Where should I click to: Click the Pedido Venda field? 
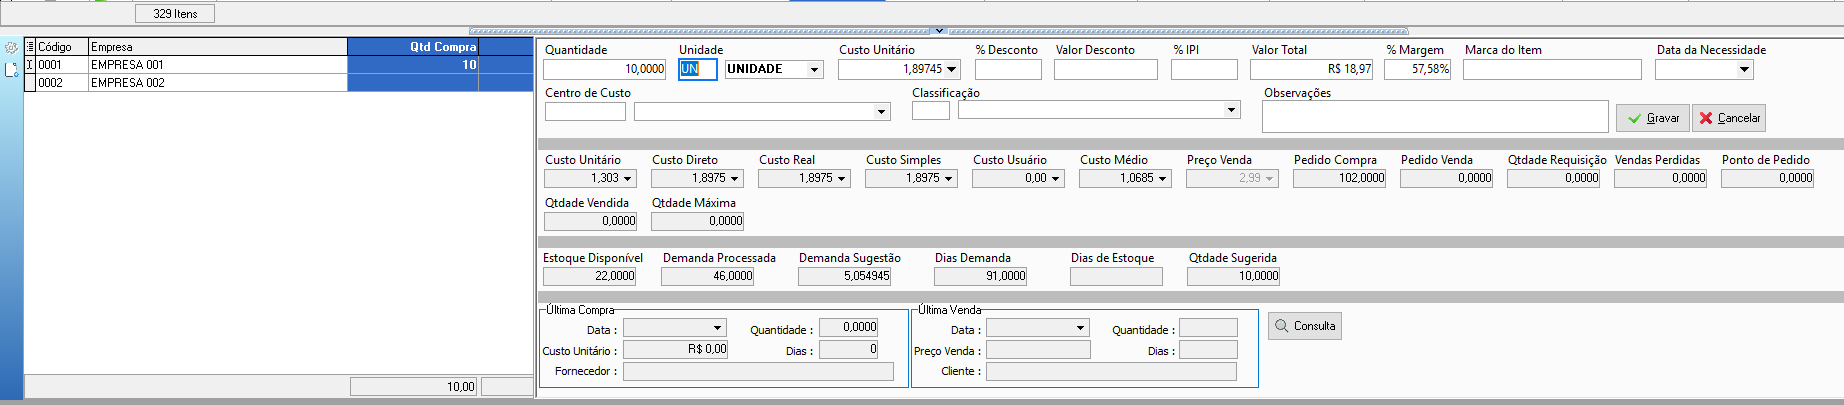pyautogui.click(x=1446, y=178)
